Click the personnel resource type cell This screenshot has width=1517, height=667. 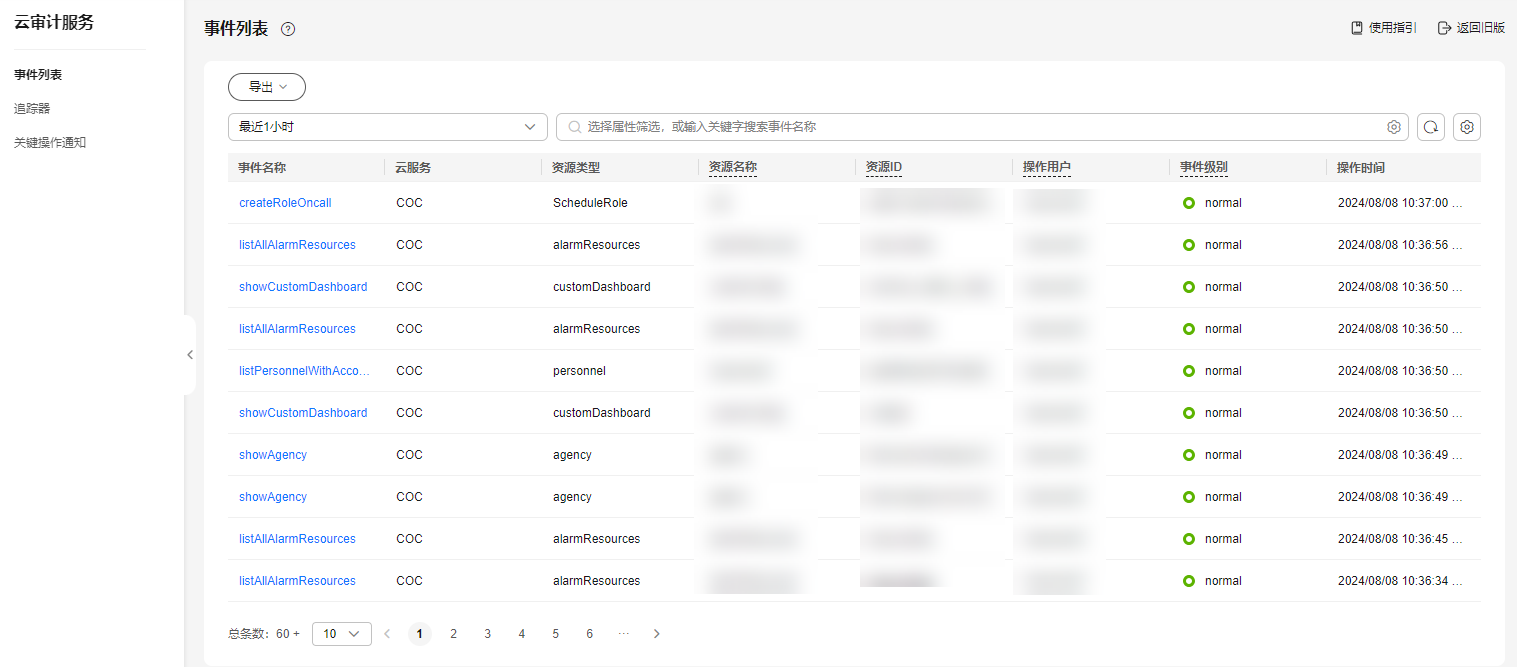579,371
